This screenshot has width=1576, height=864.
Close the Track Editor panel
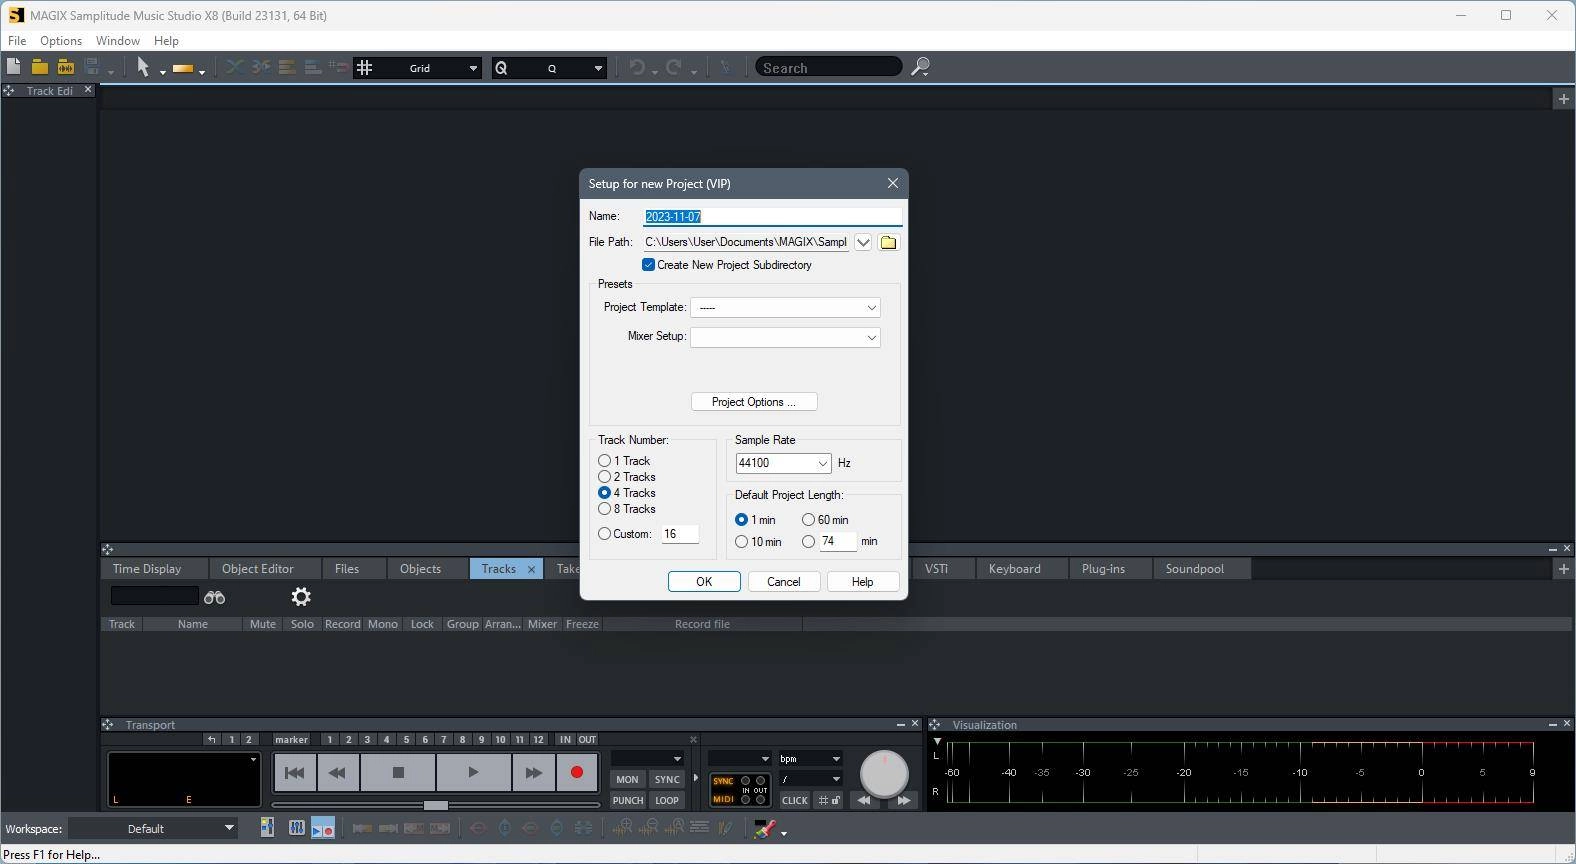(x=88, y=90)
